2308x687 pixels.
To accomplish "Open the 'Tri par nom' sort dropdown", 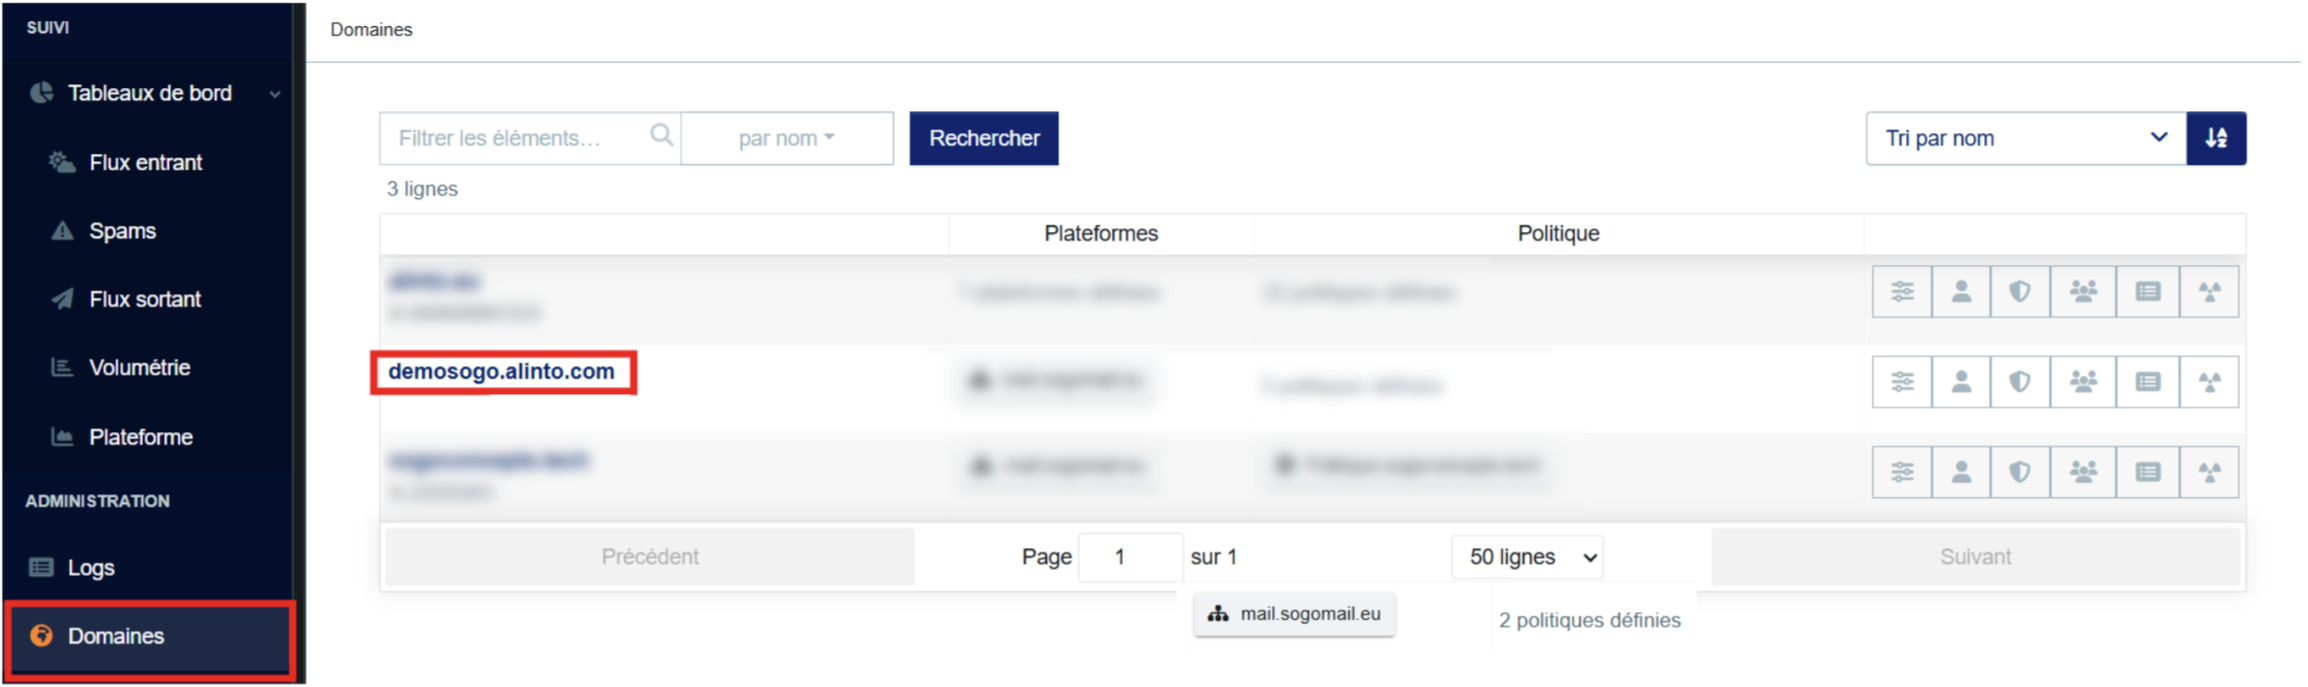I will (2026, 138).
